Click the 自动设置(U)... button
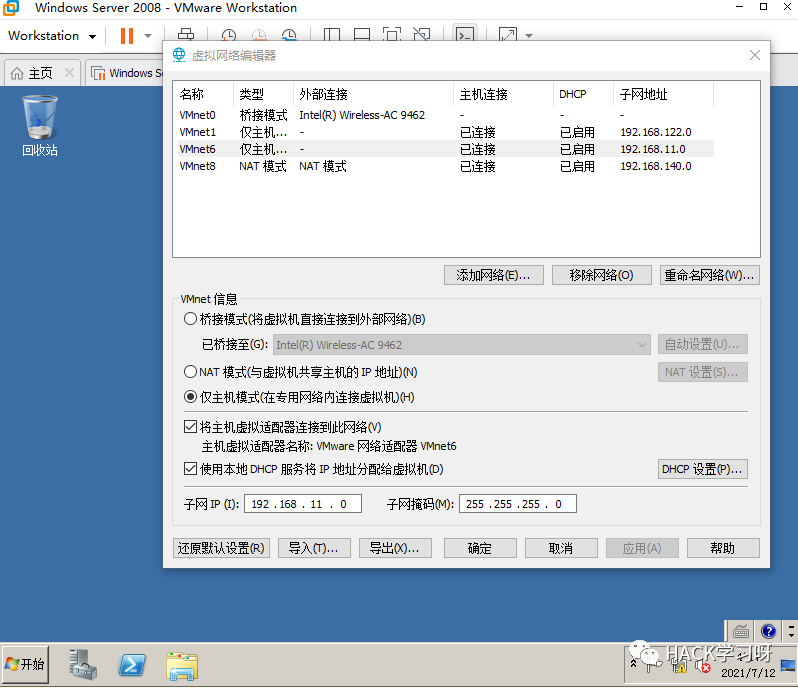 [x=702, y=345]
